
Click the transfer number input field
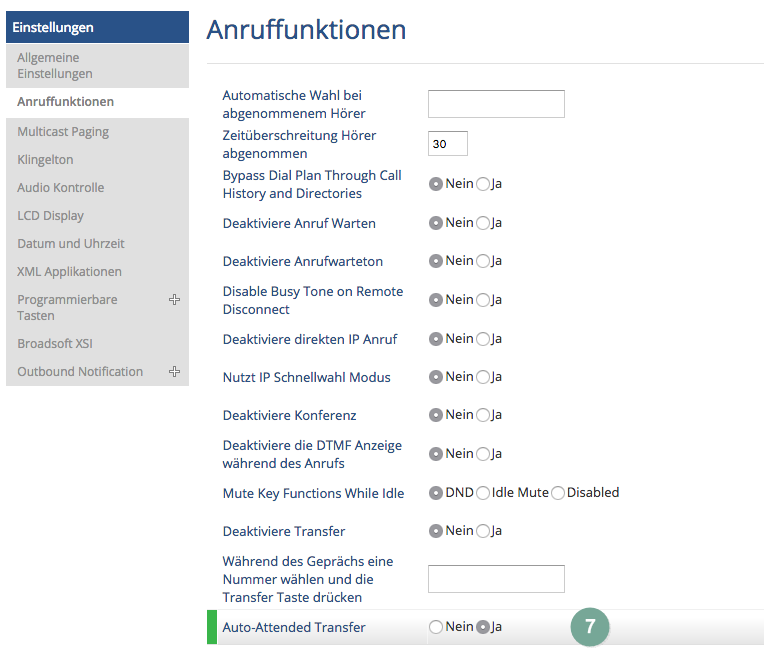[496, 579]
